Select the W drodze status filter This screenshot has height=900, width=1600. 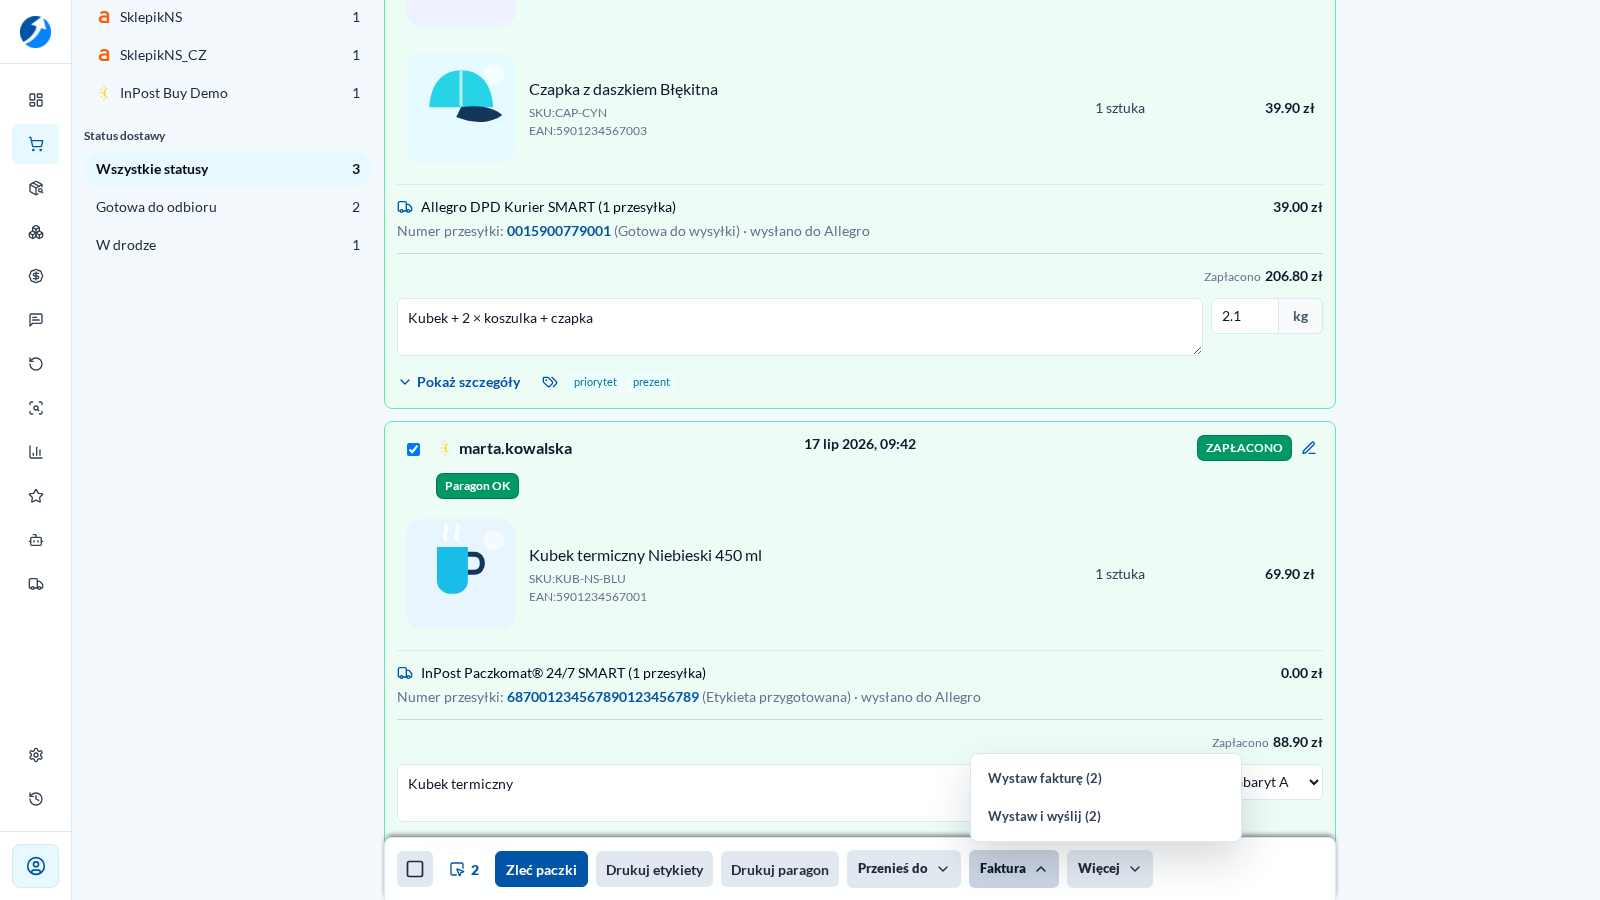(x=228, y=245)
